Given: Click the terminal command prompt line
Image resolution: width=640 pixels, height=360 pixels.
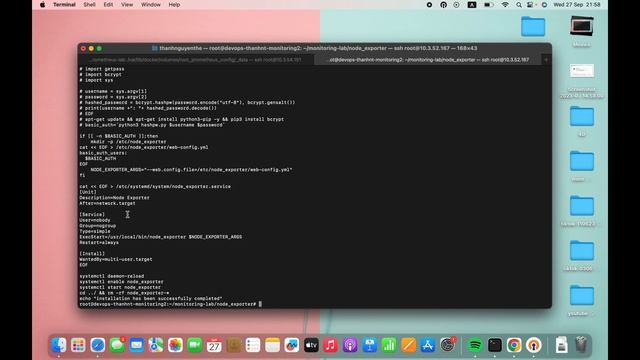Looking at the screenshot, I should click(x=171, y=304).
